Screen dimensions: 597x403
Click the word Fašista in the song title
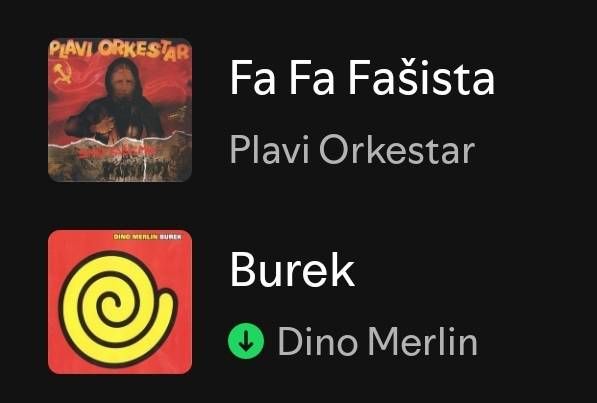click(421, 78)
